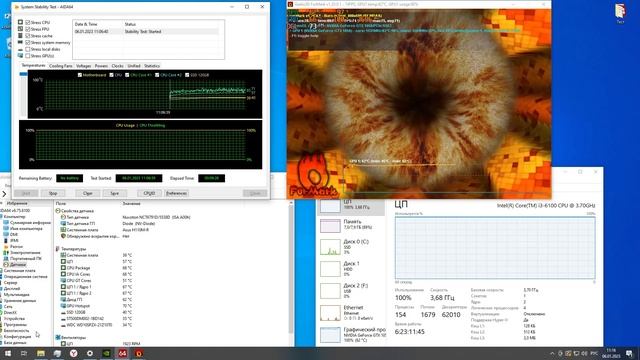This screenshot has width=640, height=360.
Task: Open Yandex Browser from the taskbar
Action: [x=73, y=353]
